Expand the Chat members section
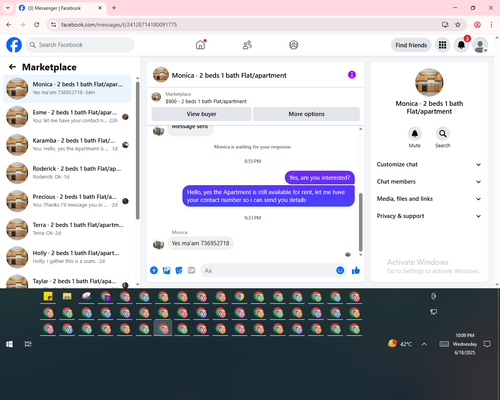 click(429, 182)
